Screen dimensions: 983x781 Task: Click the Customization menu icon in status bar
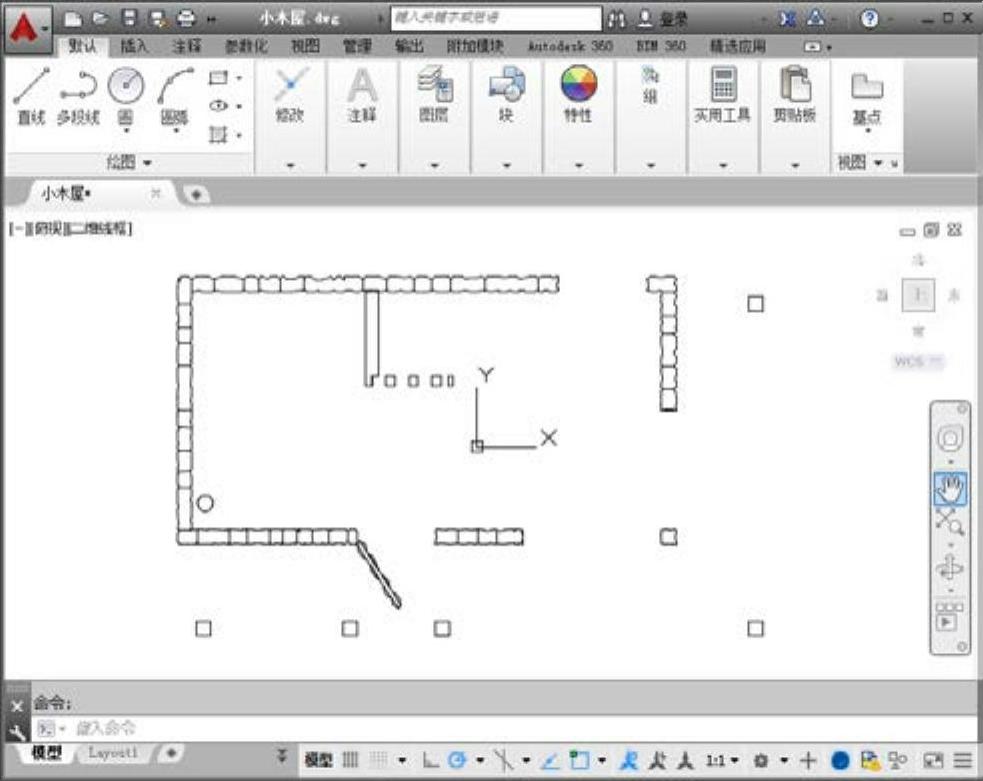(963, 760)
